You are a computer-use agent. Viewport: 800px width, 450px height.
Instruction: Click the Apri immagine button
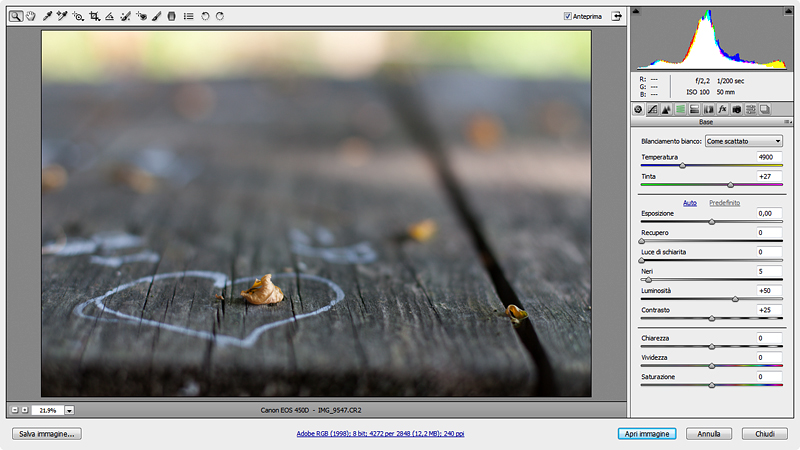(648, 434)
